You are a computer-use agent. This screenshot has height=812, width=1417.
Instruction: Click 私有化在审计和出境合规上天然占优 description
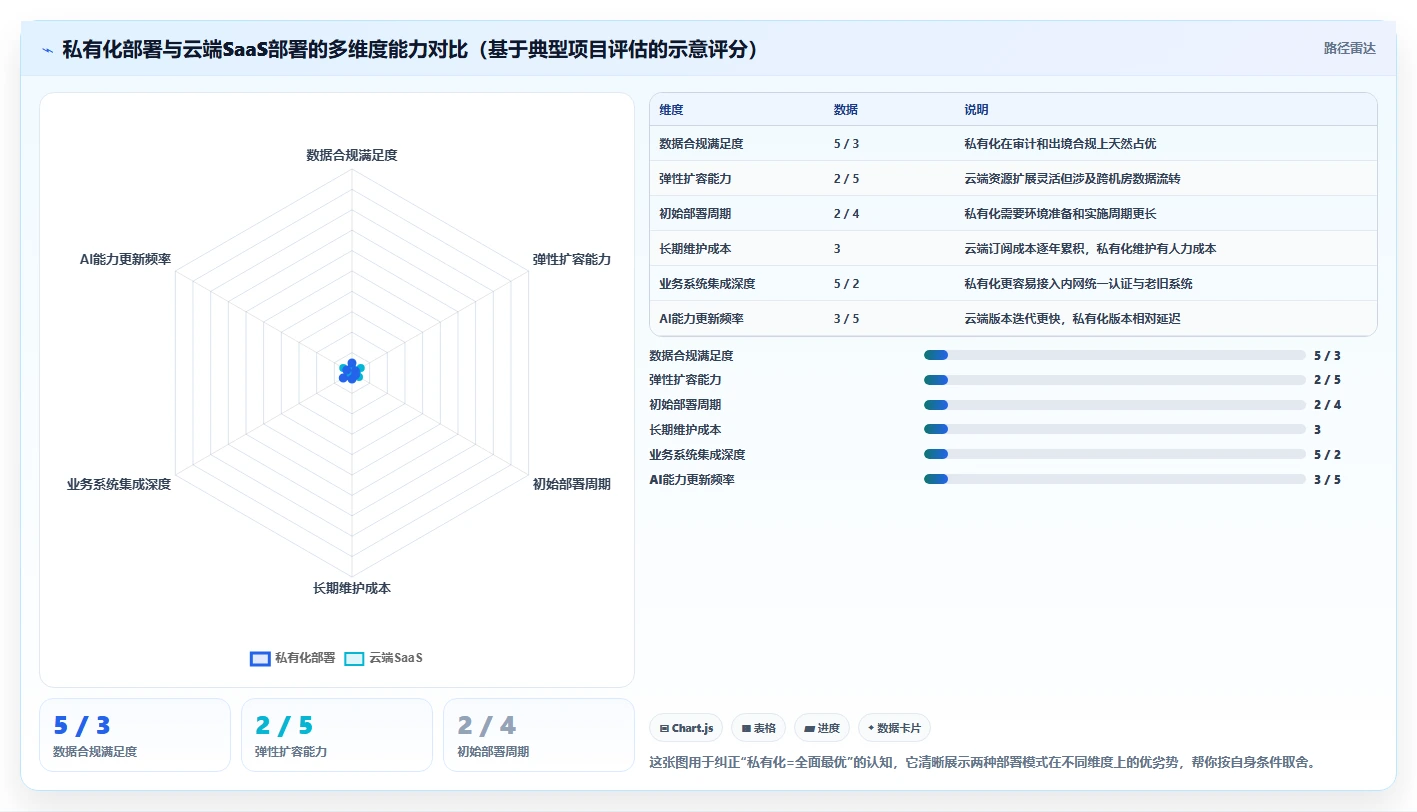tap(1060, 144)
